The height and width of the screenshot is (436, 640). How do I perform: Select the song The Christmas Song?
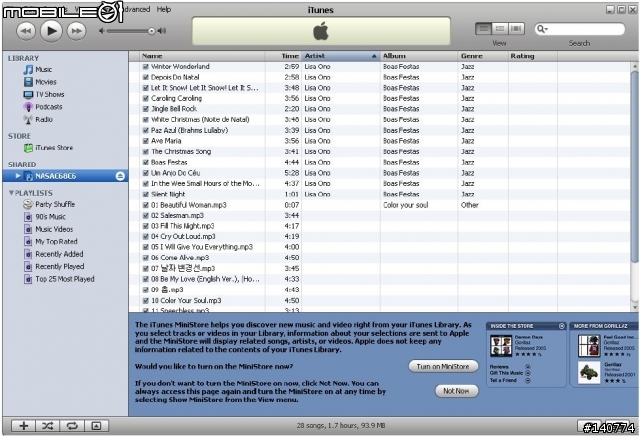181,151
